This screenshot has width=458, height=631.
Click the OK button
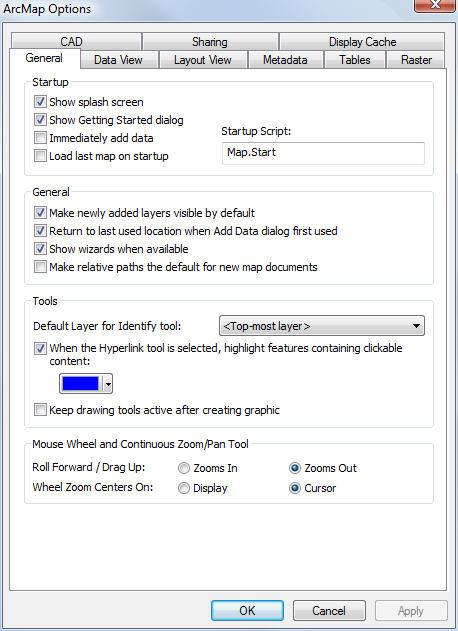(x=247, y=611)
